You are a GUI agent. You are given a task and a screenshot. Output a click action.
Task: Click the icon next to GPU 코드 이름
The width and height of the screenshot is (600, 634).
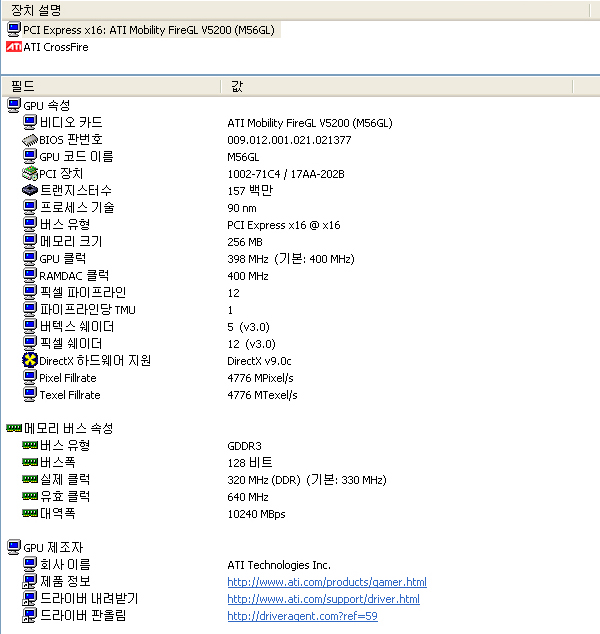pyautogui.click(x=30, y=156)
